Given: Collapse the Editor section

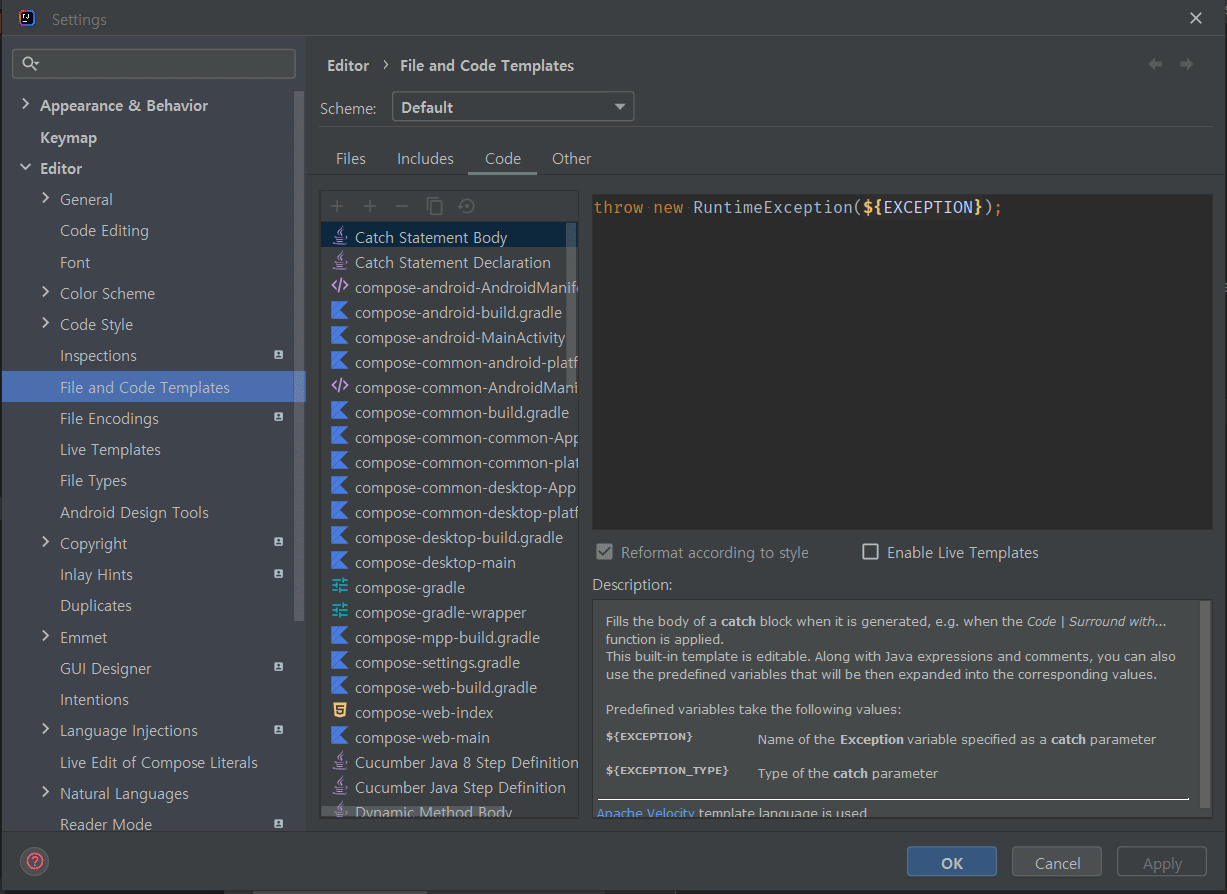Looking at the screenshot, I should click(x=26, y=168).
